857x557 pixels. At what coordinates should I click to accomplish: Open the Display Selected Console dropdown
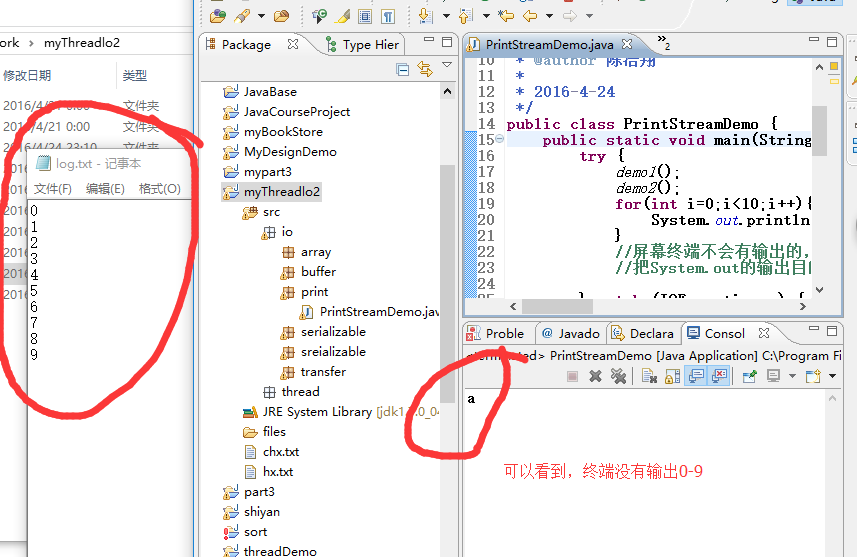(x=793, y=376)
